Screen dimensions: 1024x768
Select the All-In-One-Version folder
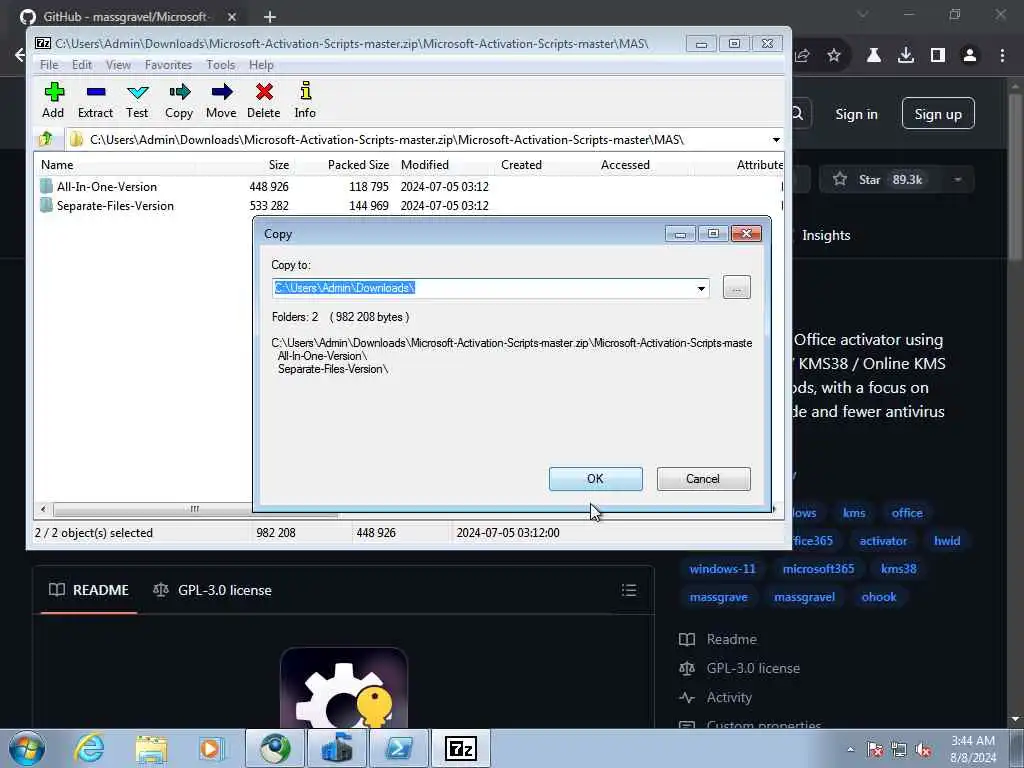click(106, 187)
